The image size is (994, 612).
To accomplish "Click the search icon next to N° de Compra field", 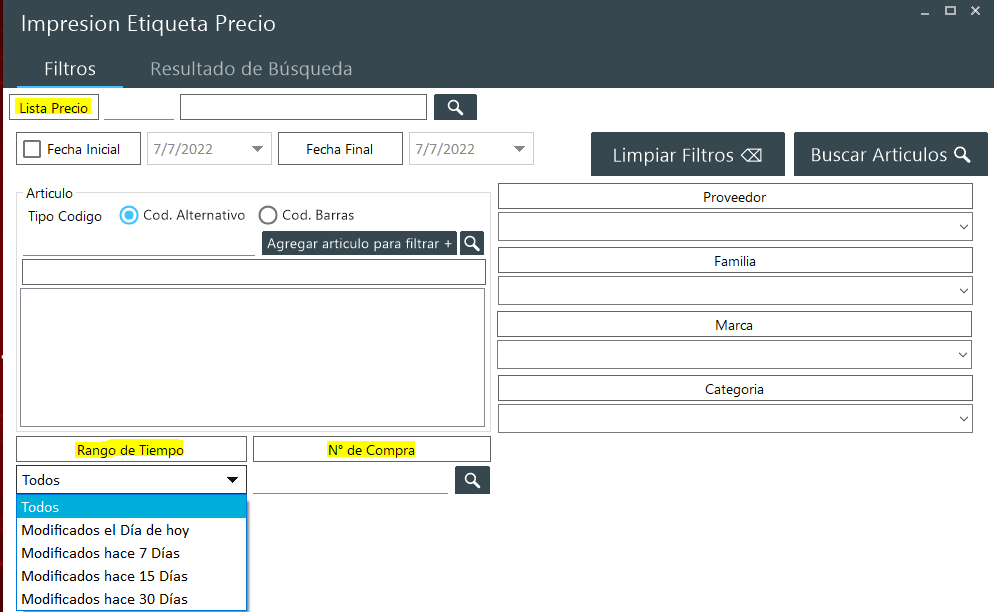I will 472,481.
